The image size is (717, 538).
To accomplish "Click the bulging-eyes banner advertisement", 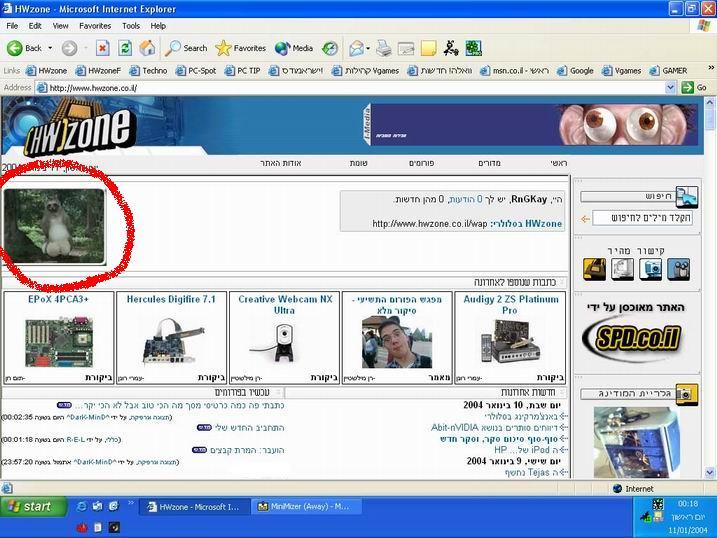I will coord(534,124).
